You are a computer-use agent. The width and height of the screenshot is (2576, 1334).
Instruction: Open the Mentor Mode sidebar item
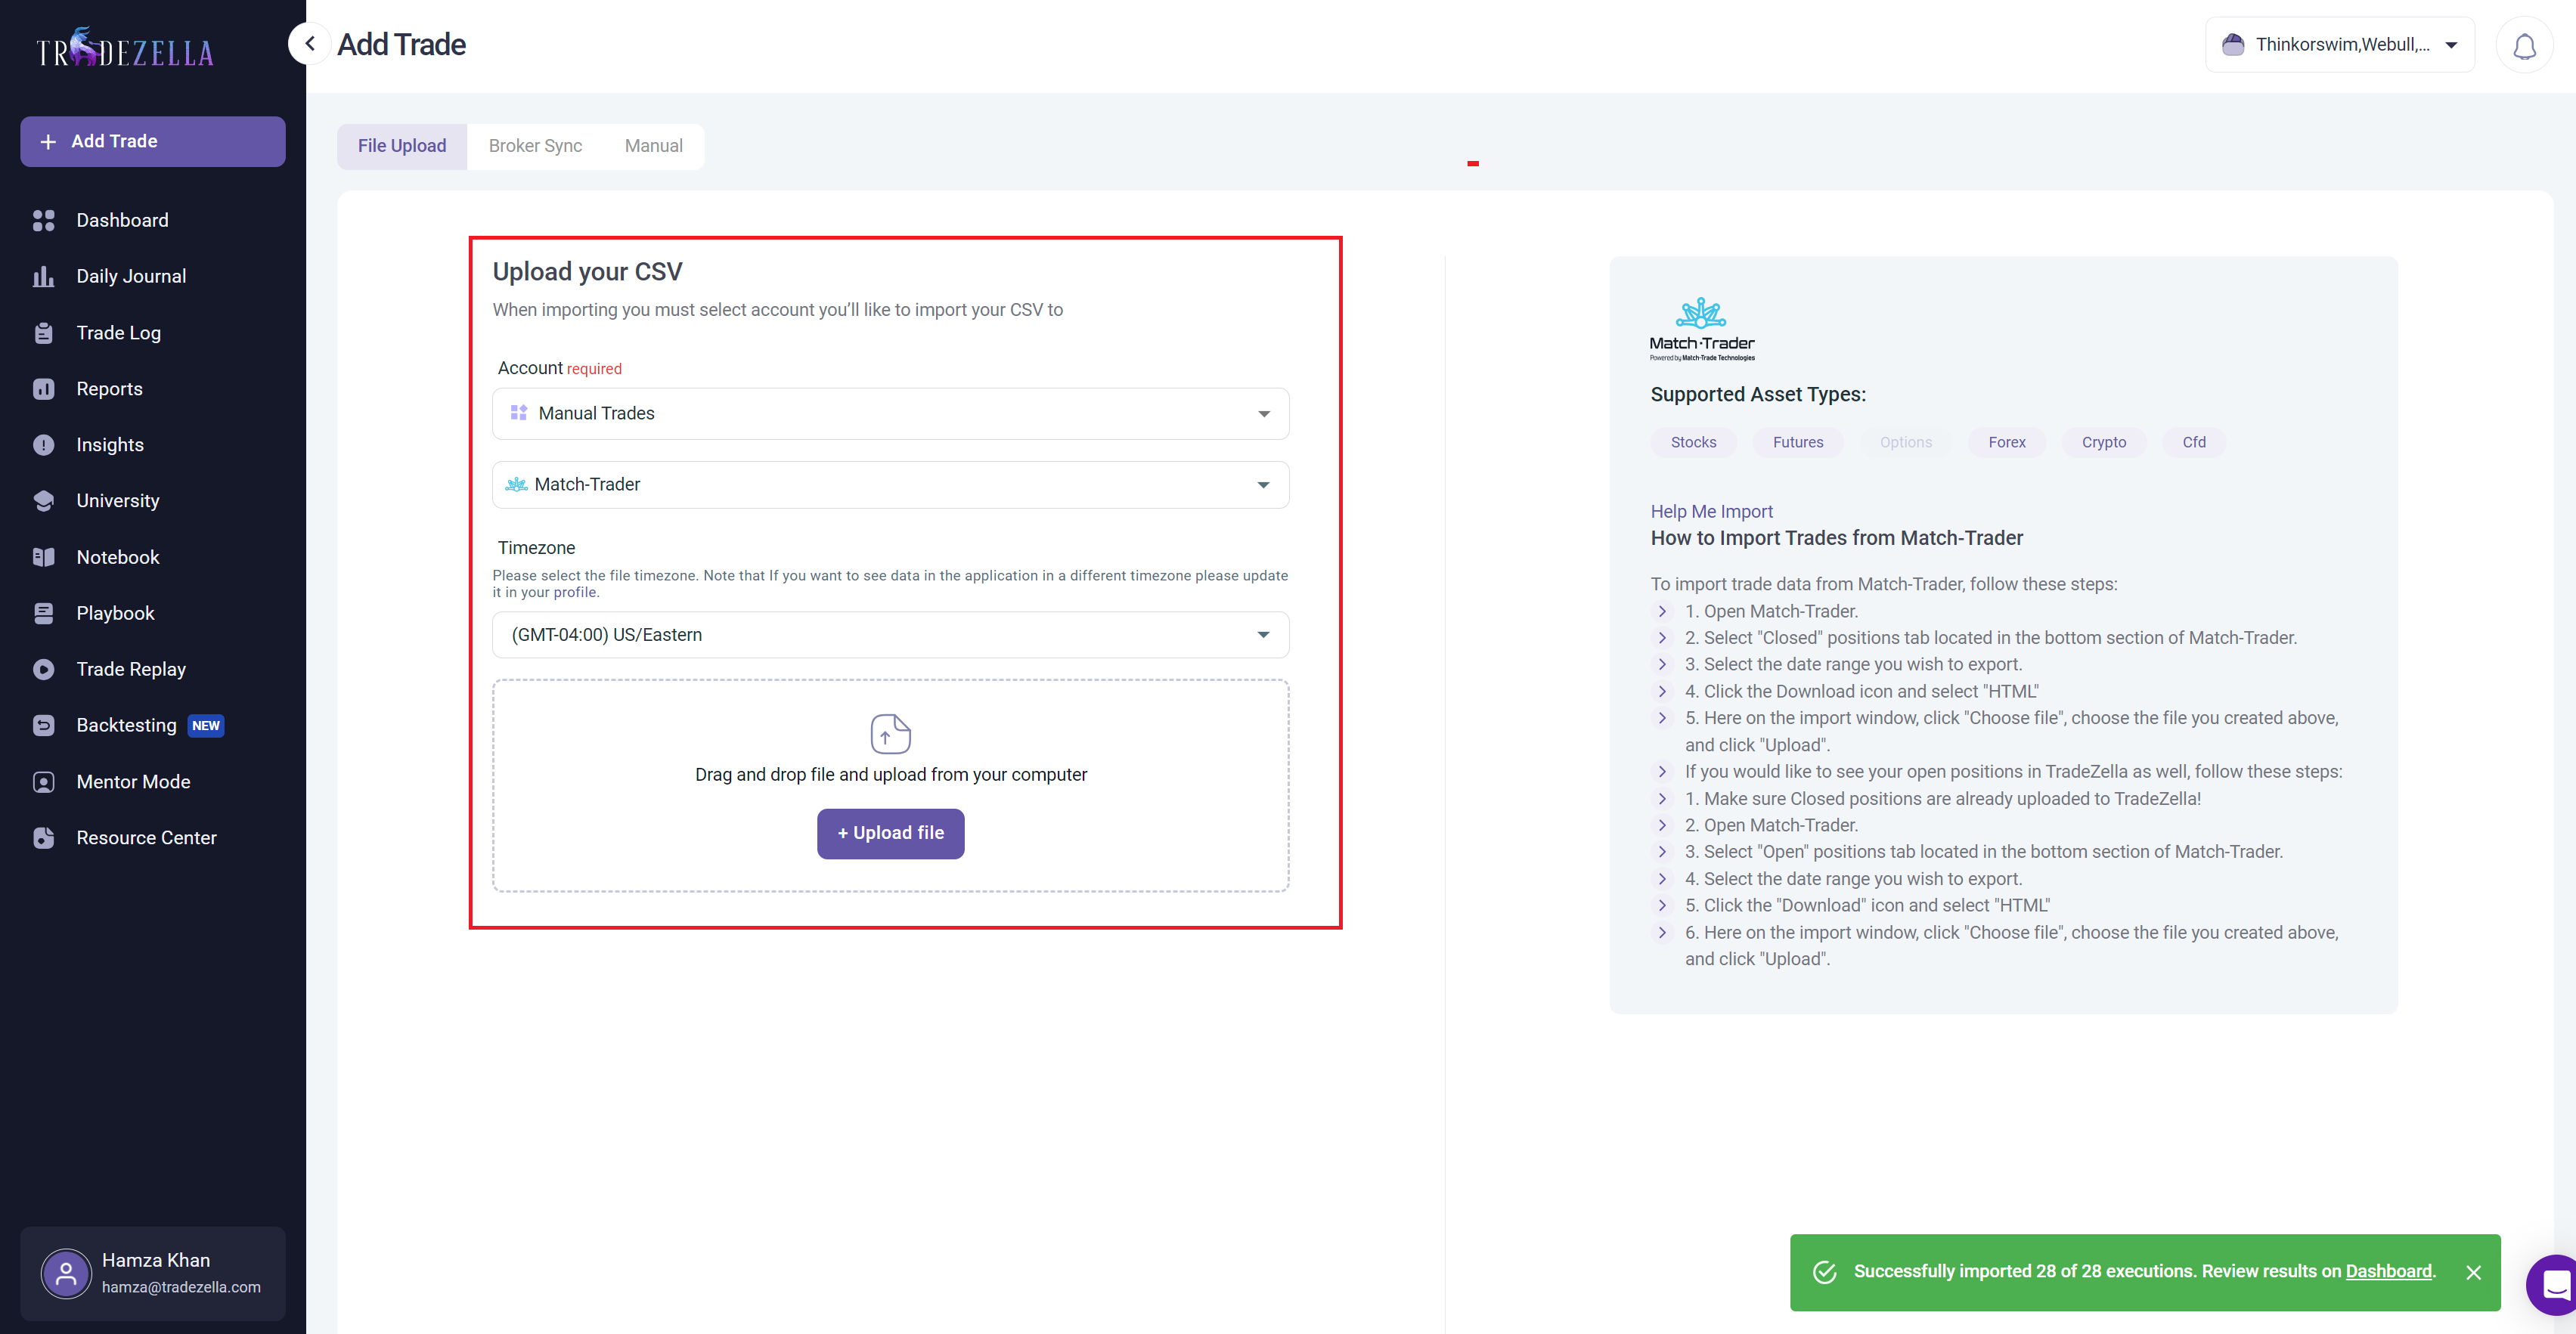point(133,782)
